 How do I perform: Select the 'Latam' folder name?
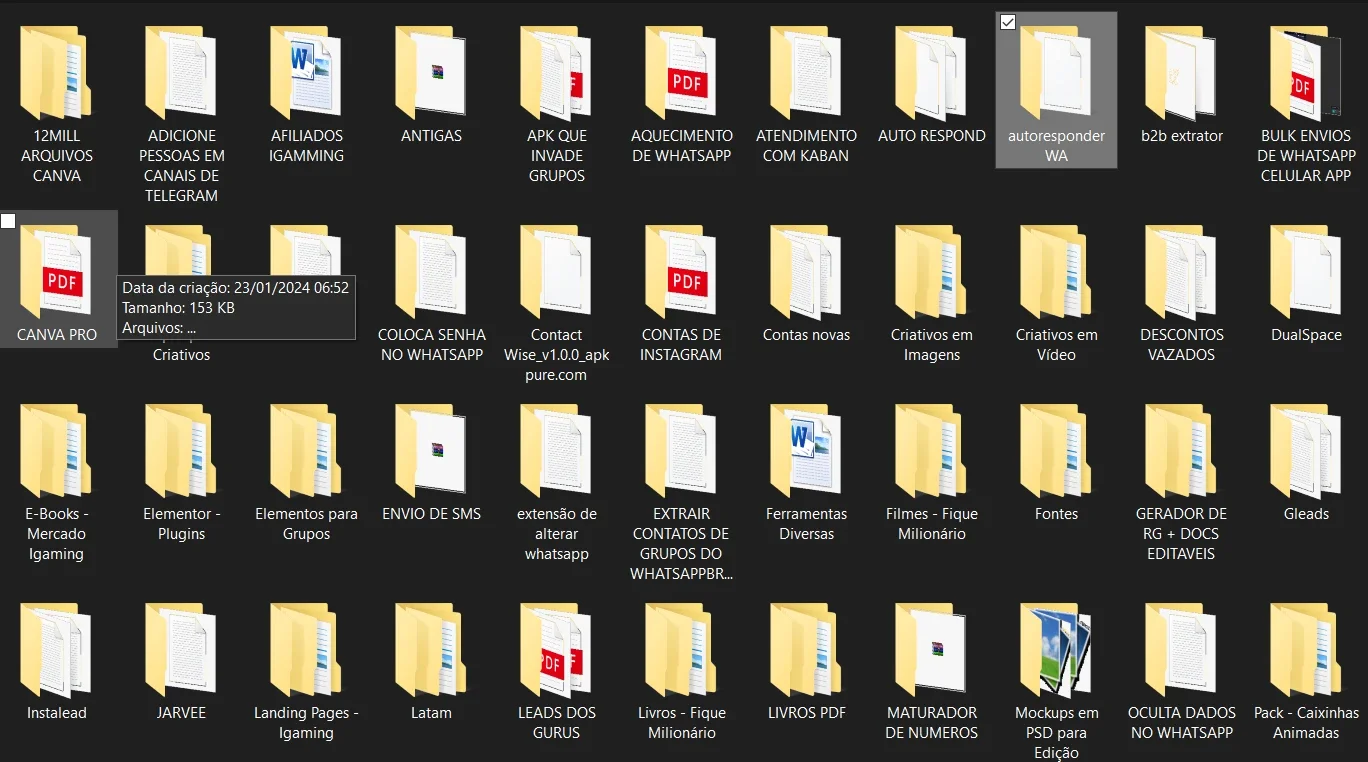pos(431,713)
